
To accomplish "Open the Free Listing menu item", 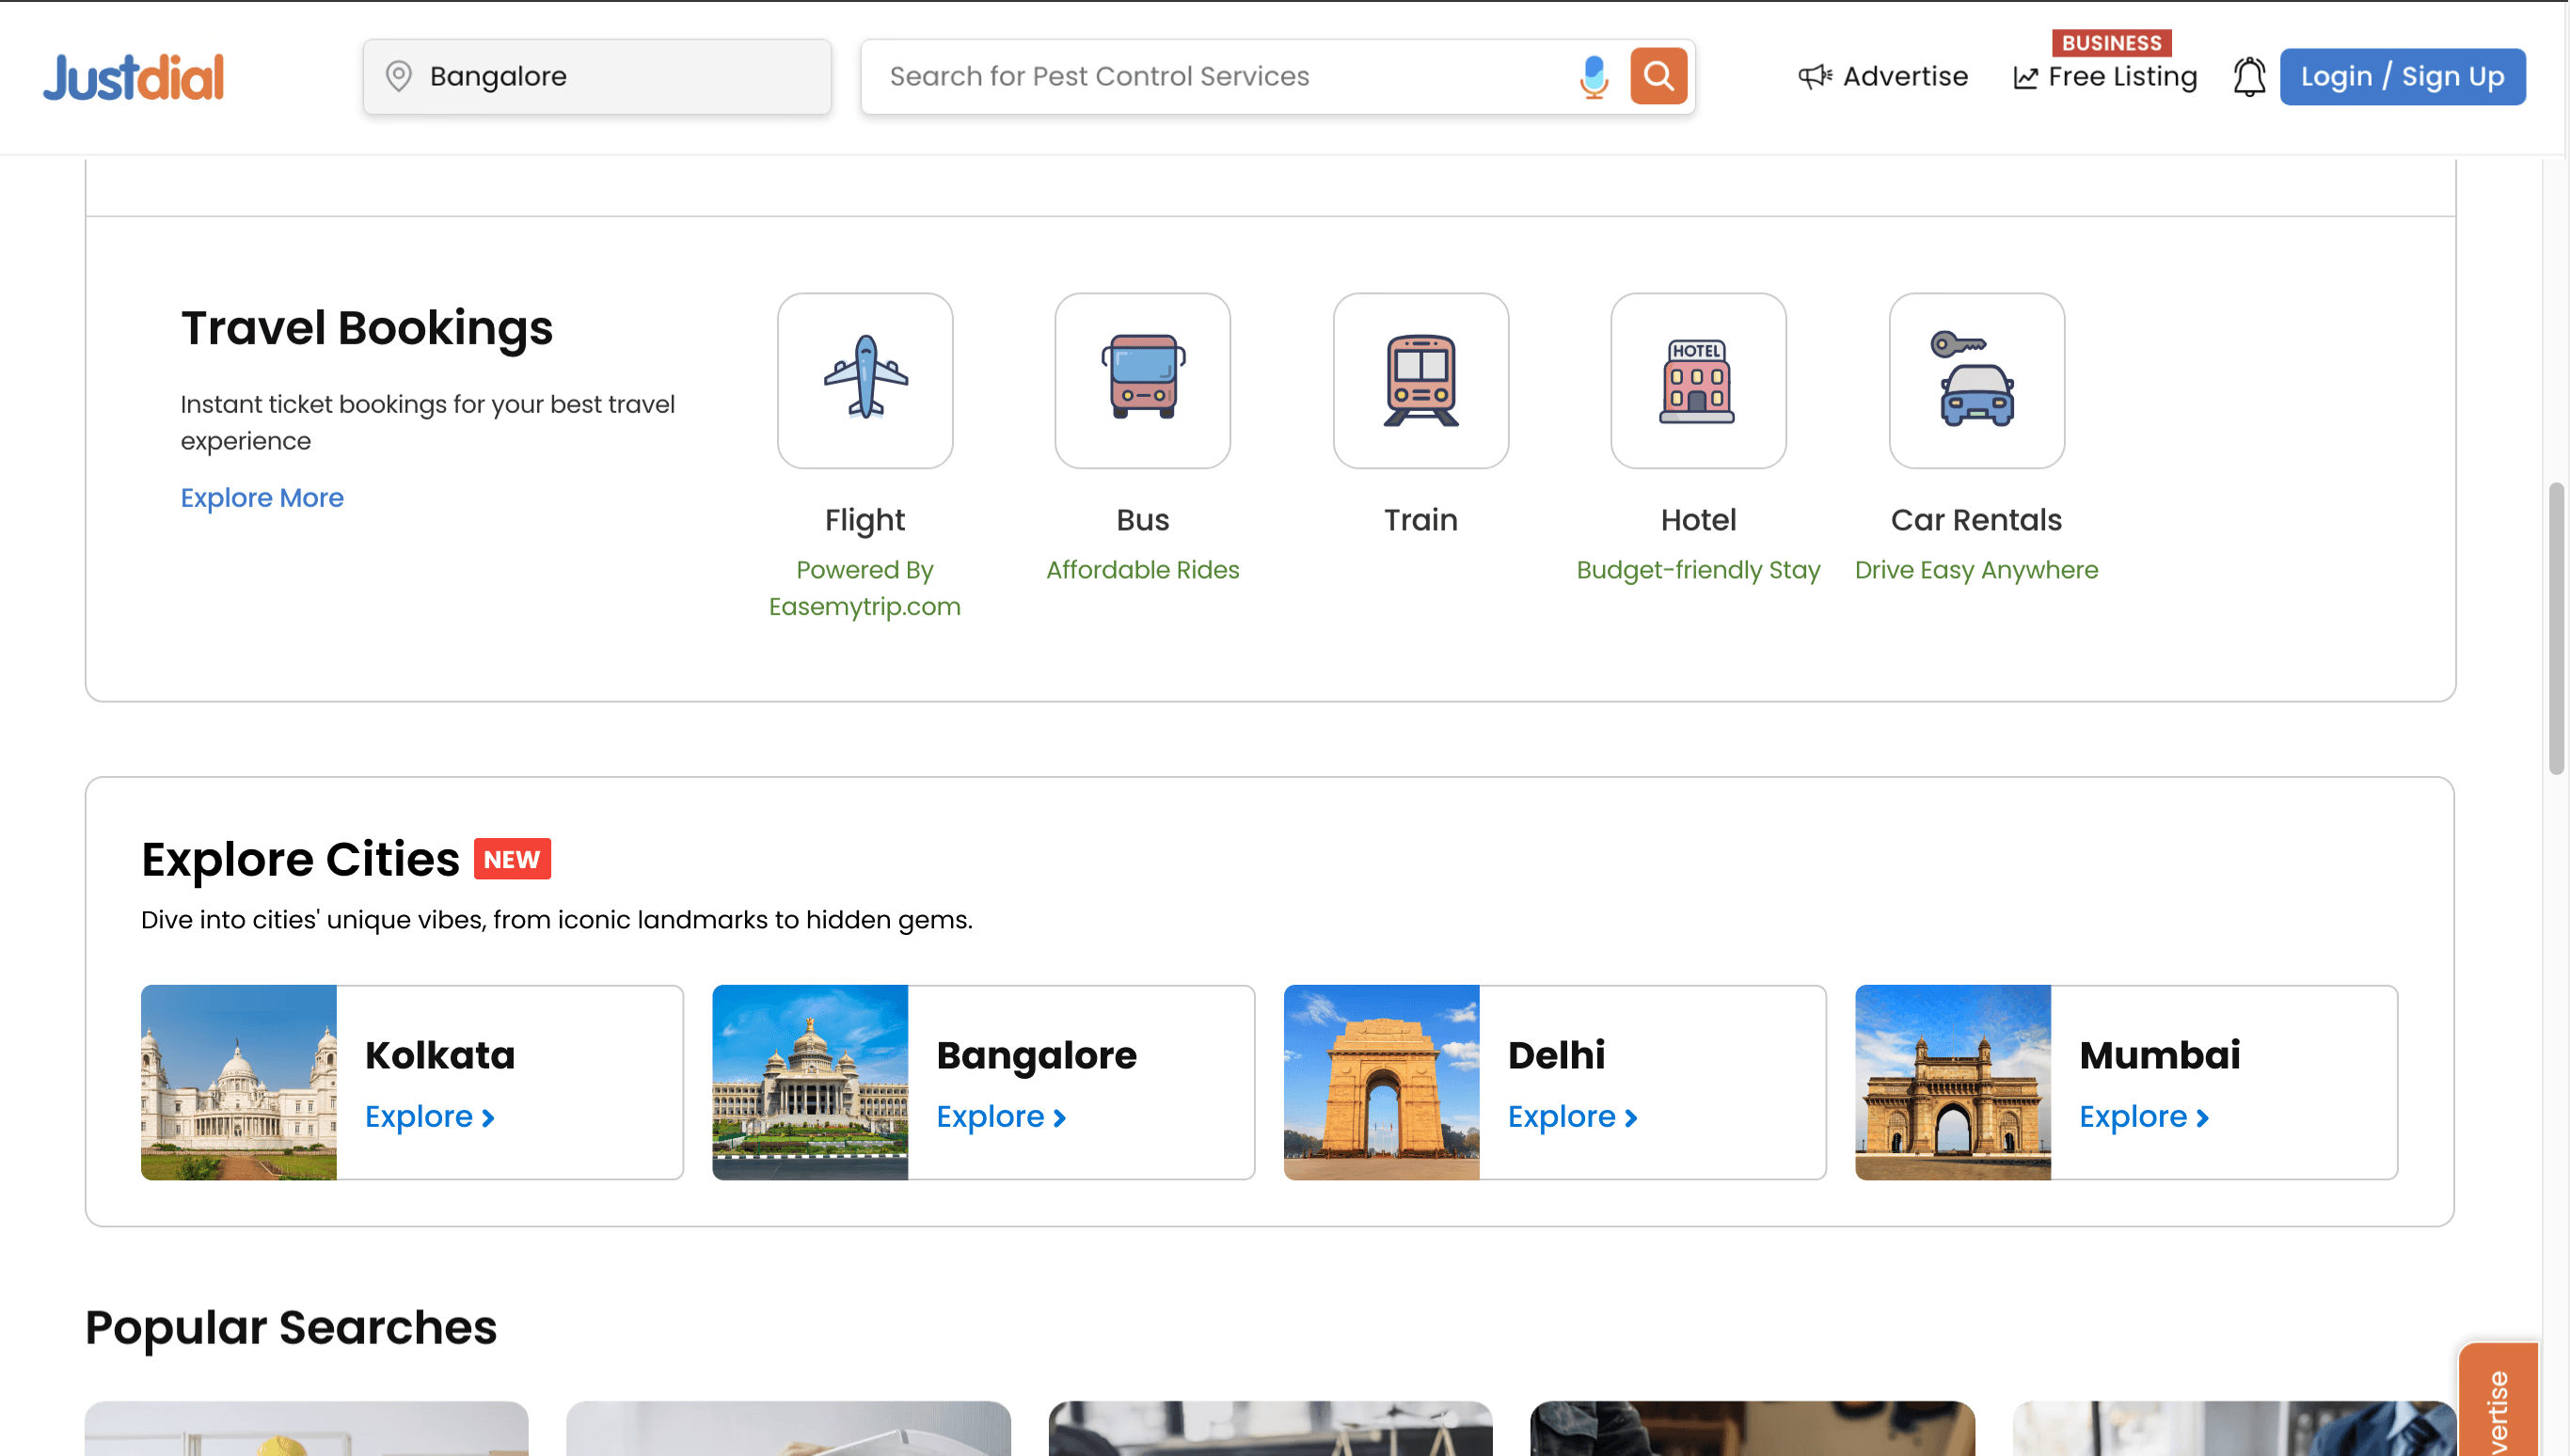I will click(x=2105, y=76).
